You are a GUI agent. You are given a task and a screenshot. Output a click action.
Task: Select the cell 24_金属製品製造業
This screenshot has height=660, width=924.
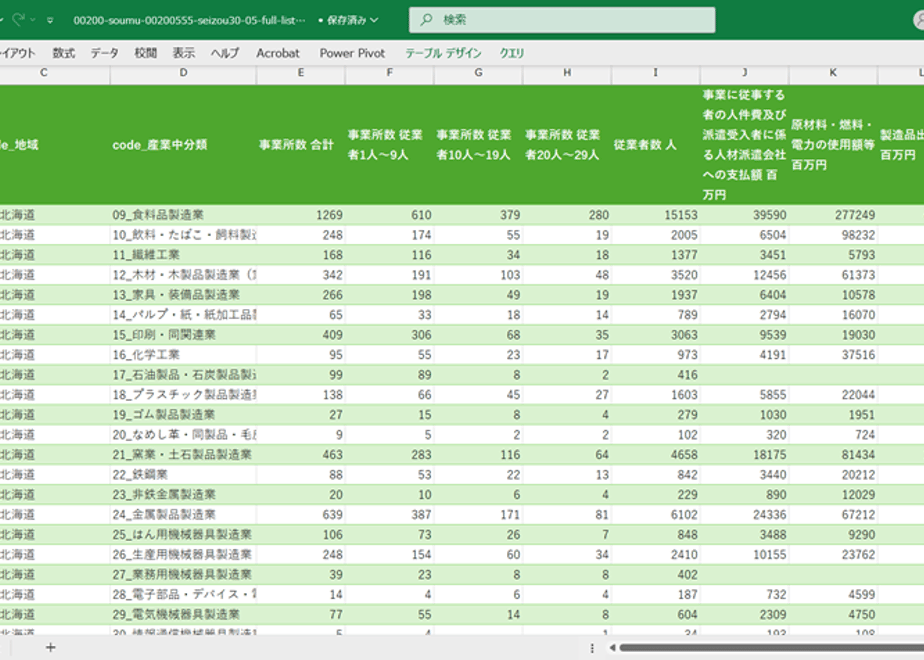click(183, 515)
